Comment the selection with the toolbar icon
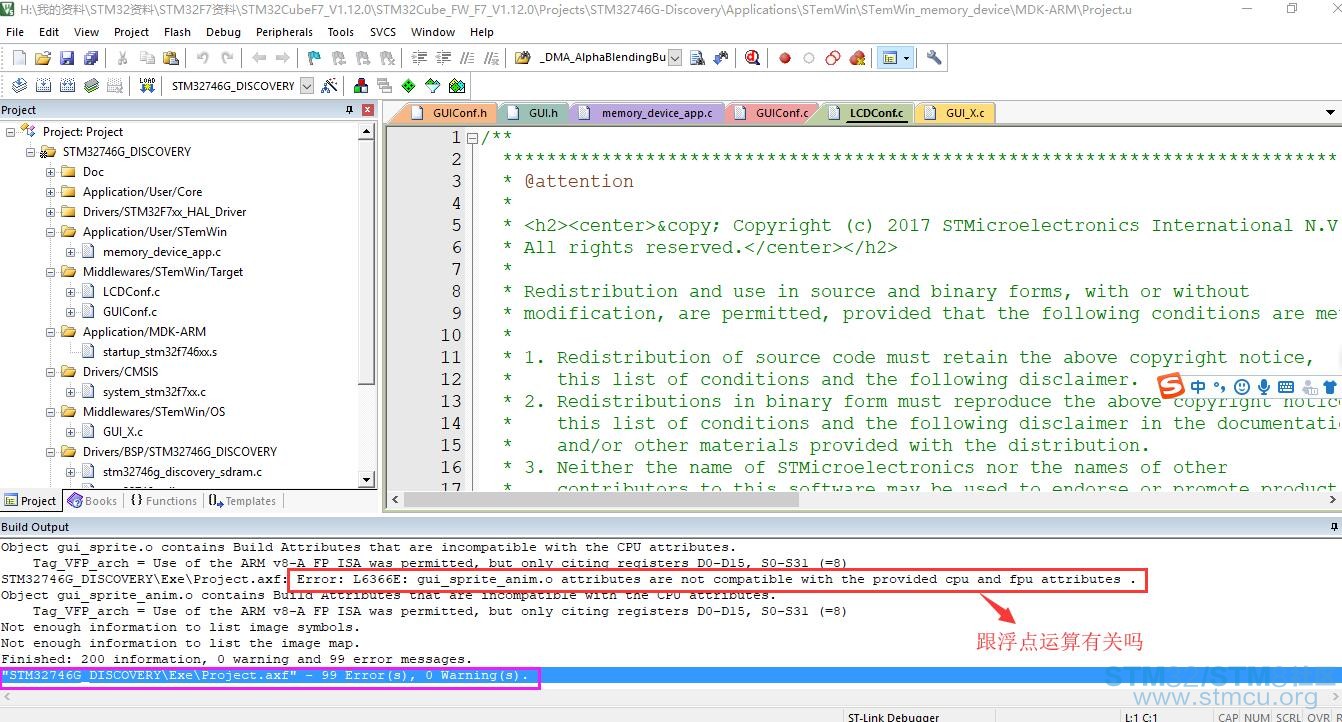 tap(466, 58)
